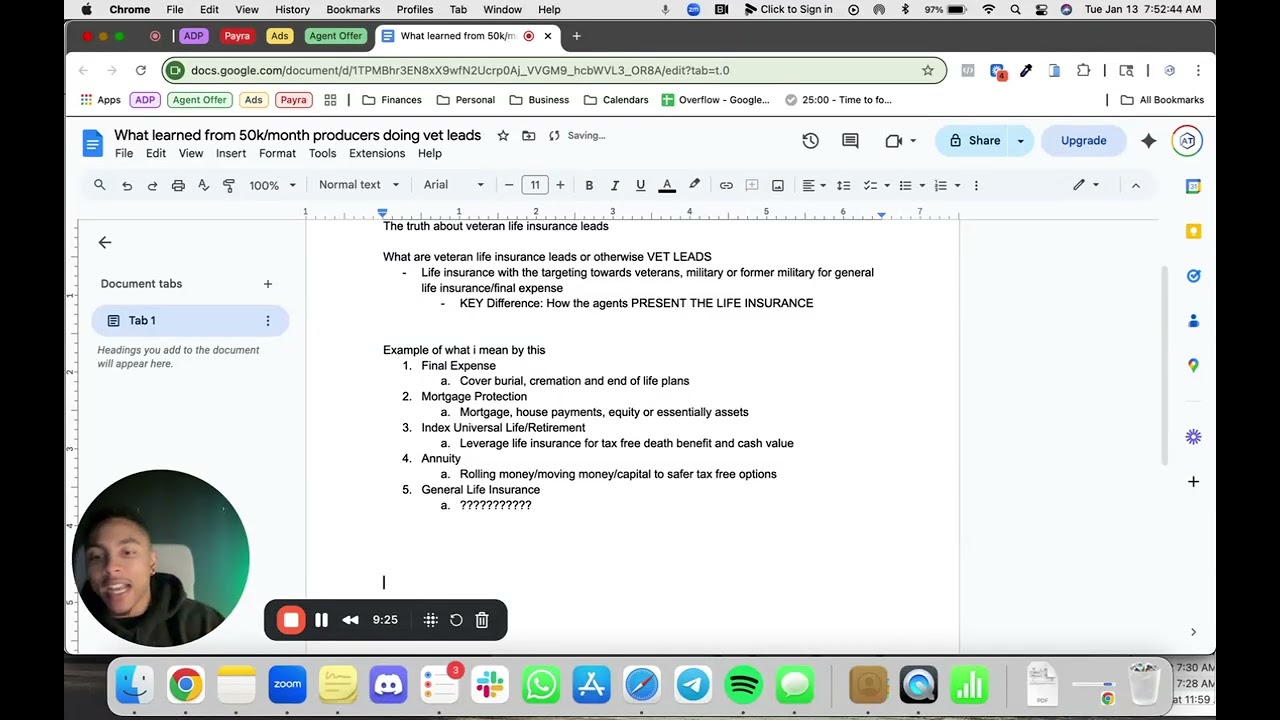The width and height of the screenshot is (1280, 720).
Task: Open checklist menu dropdown
Action: (875, 185)
